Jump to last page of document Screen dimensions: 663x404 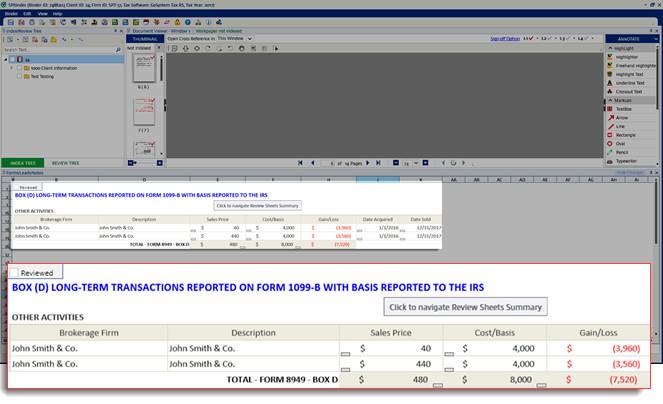click(378, 163)
